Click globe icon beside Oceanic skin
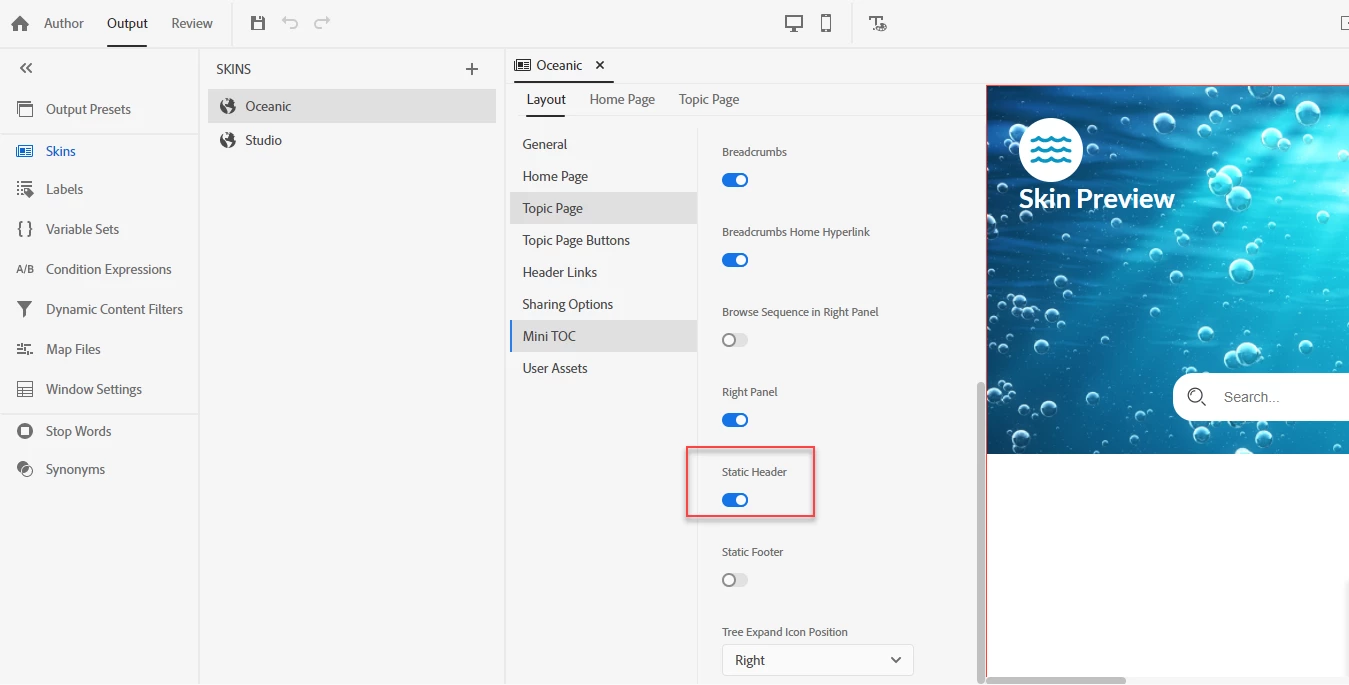The image size is (1349, 685). coord(228,106)
